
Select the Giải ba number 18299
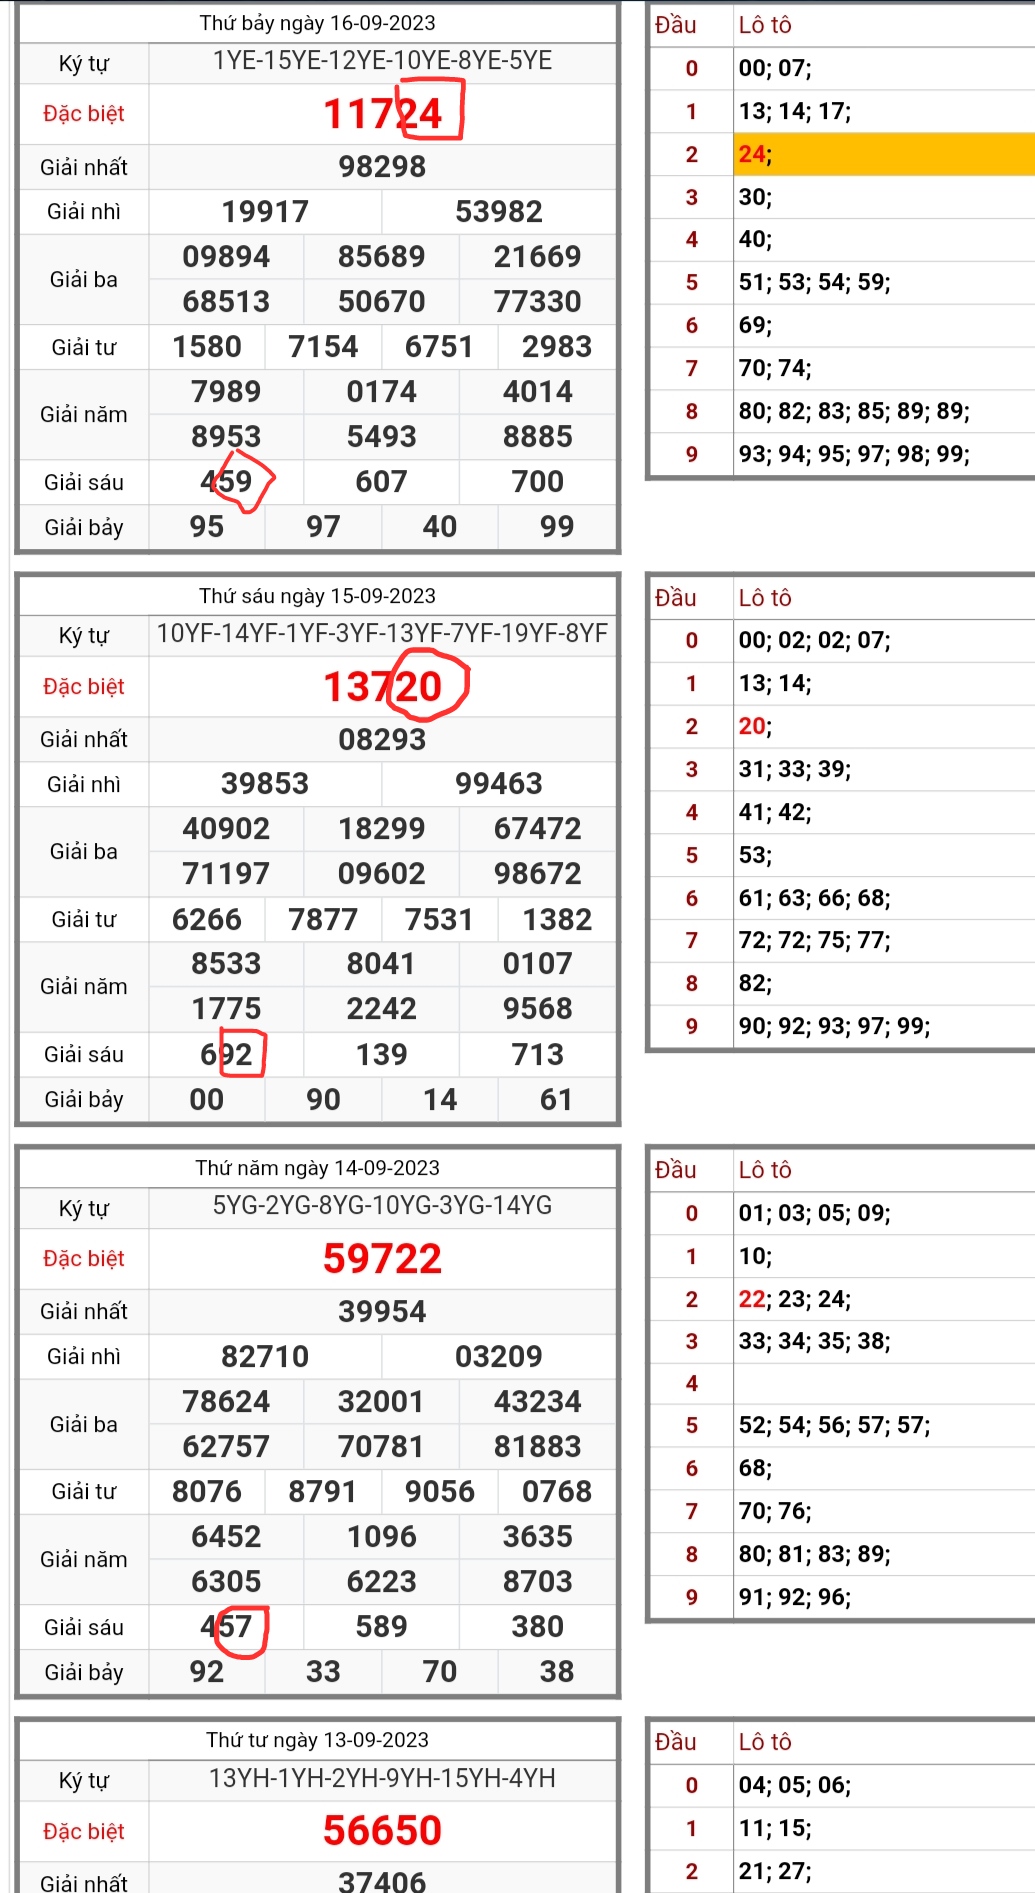(x=382, y=829)
